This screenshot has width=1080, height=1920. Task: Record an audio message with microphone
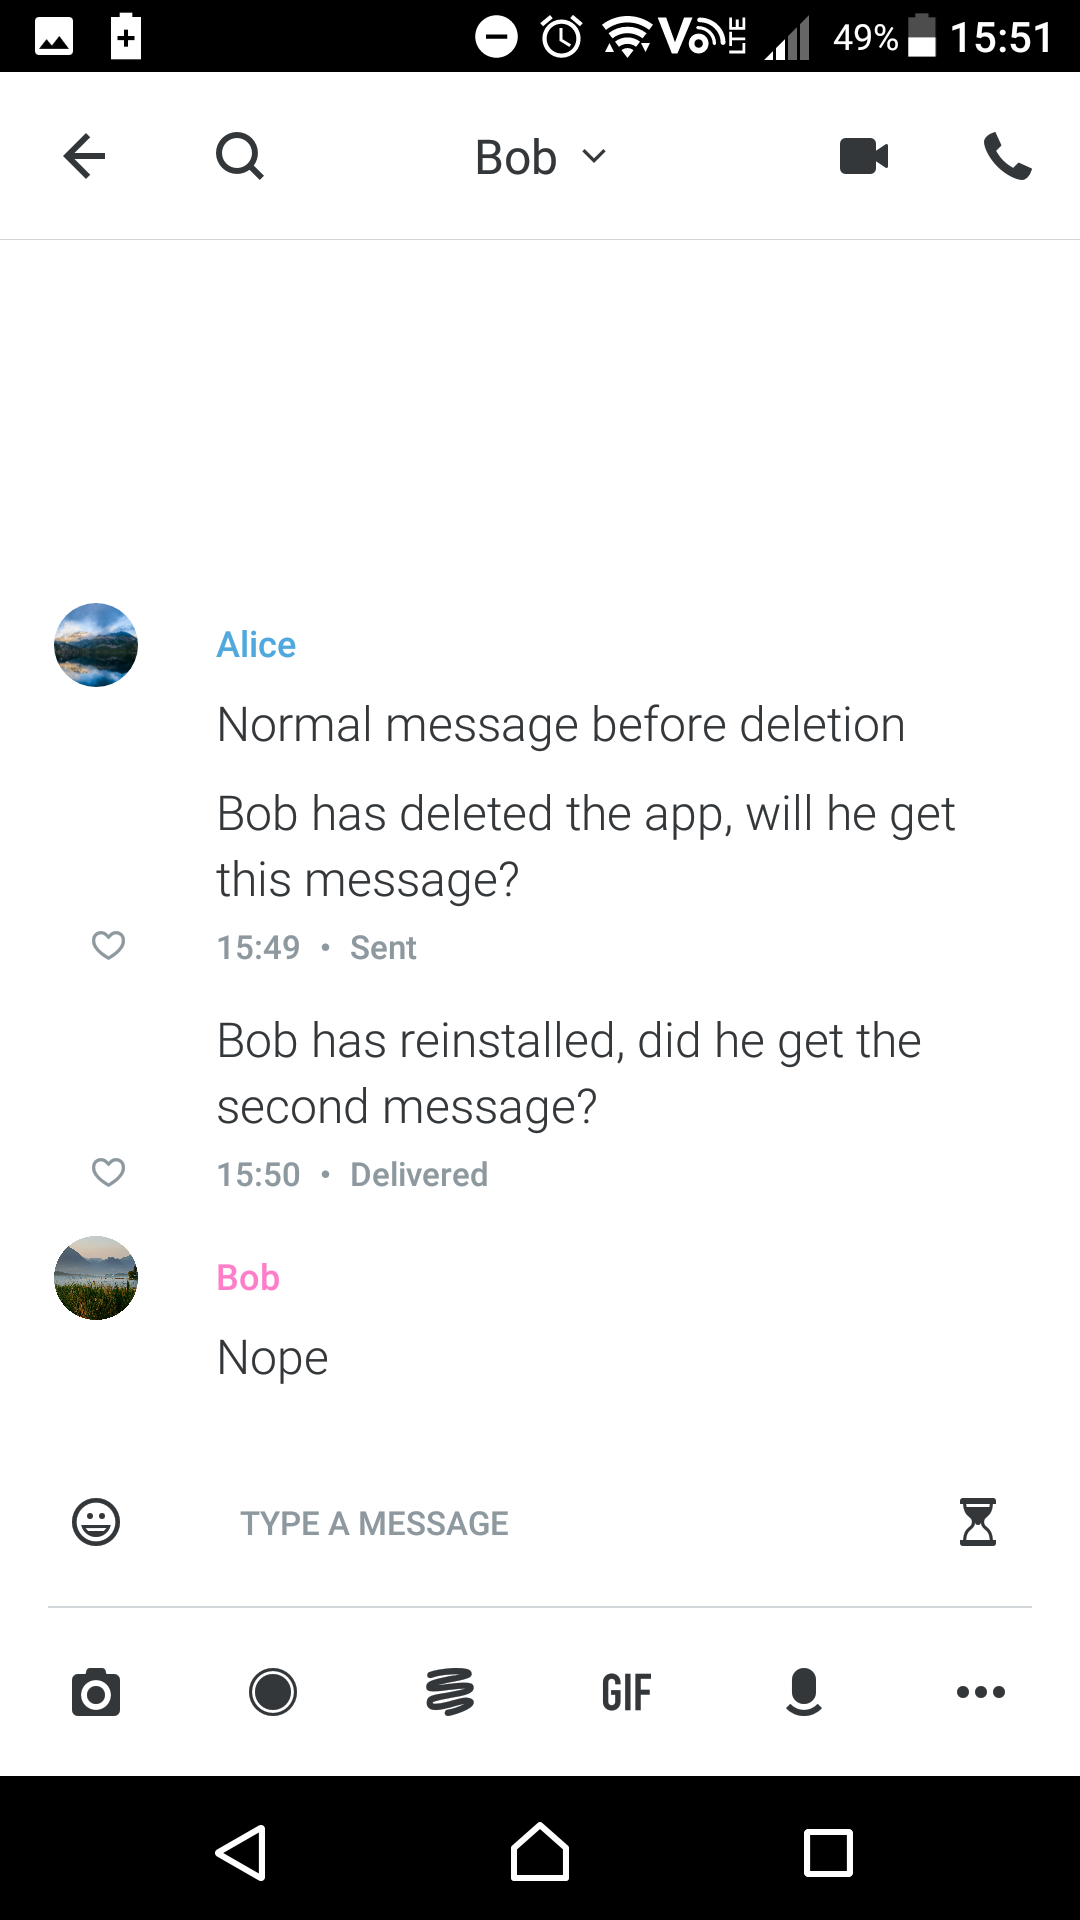[804, 1692]
